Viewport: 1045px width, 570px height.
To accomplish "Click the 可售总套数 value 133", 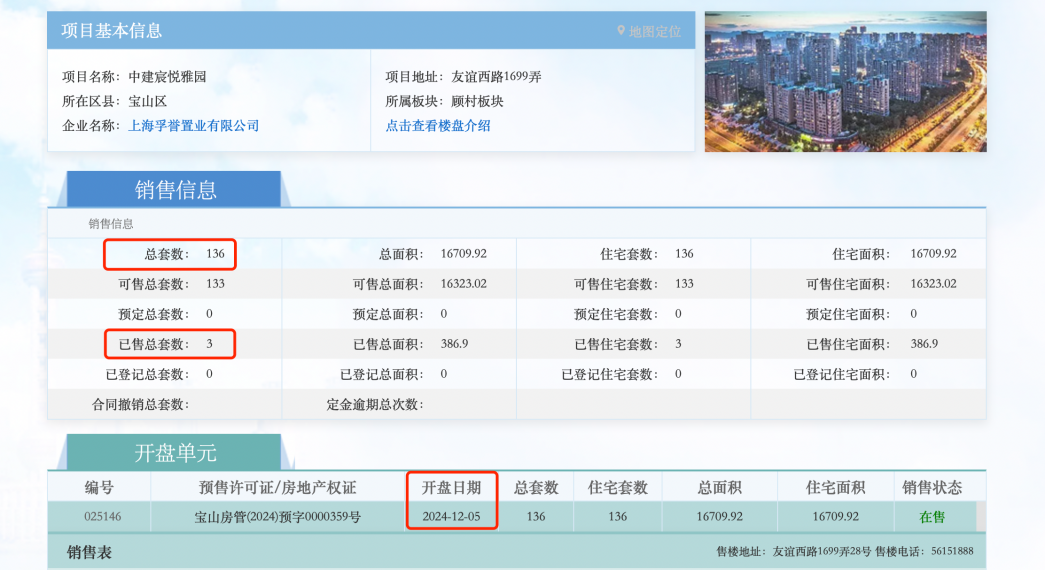I will tap(215, 283).
